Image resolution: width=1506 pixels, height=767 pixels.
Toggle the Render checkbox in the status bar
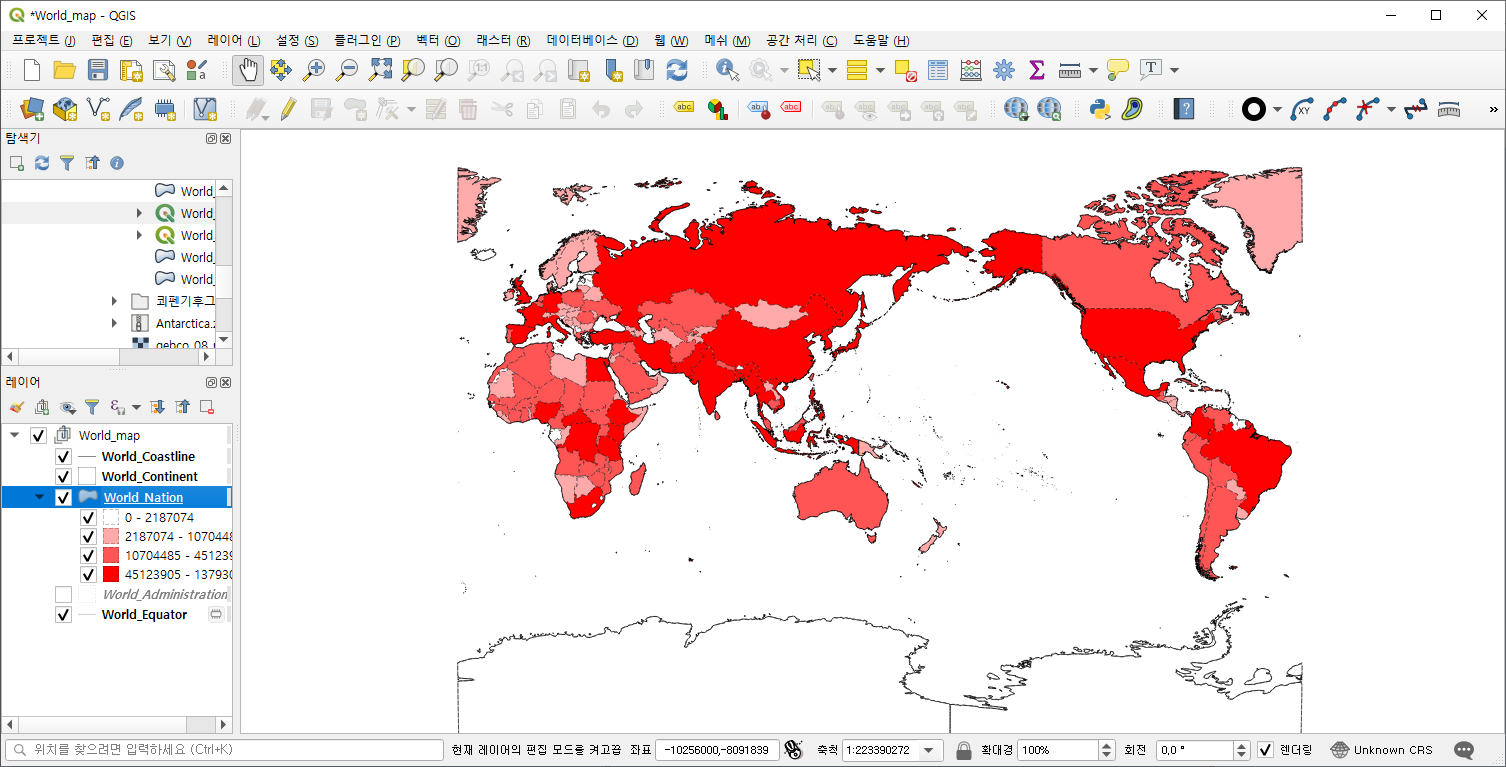click(x=1265, y=749)
